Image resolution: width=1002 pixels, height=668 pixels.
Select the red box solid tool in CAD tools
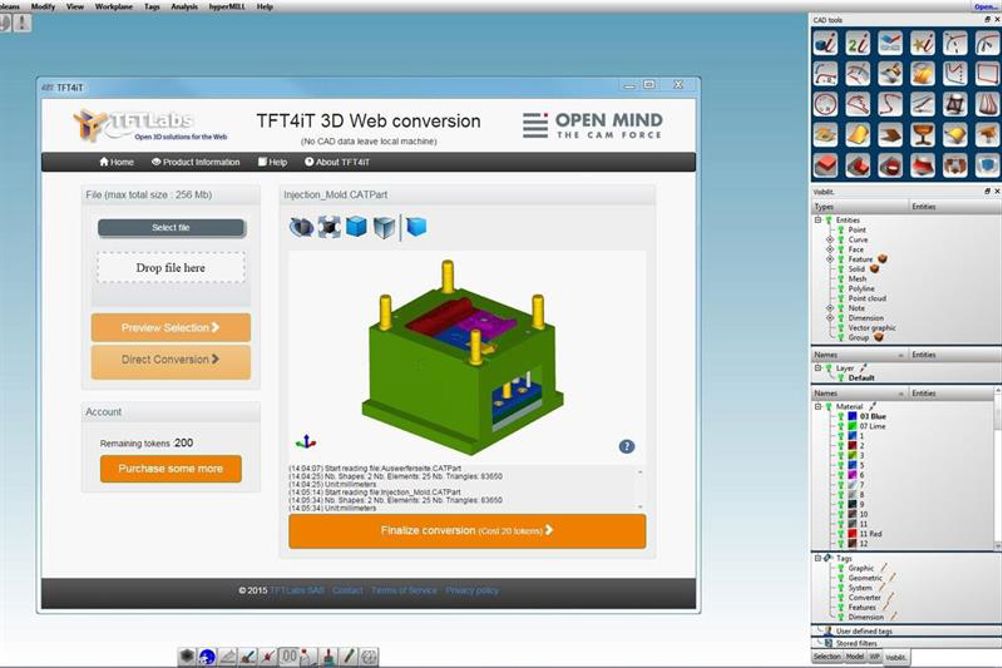(x=825, y=166)
